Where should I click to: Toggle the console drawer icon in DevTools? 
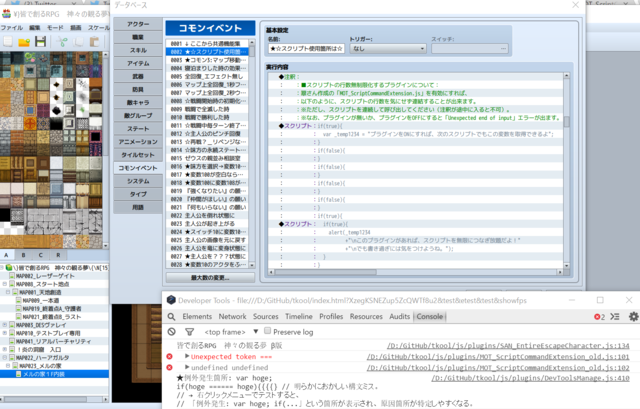pos(615,317)
